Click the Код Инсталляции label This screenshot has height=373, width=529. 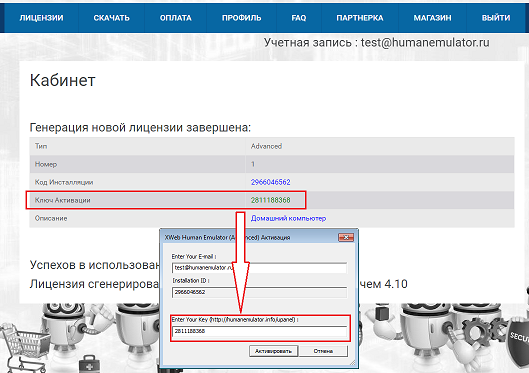64,182
